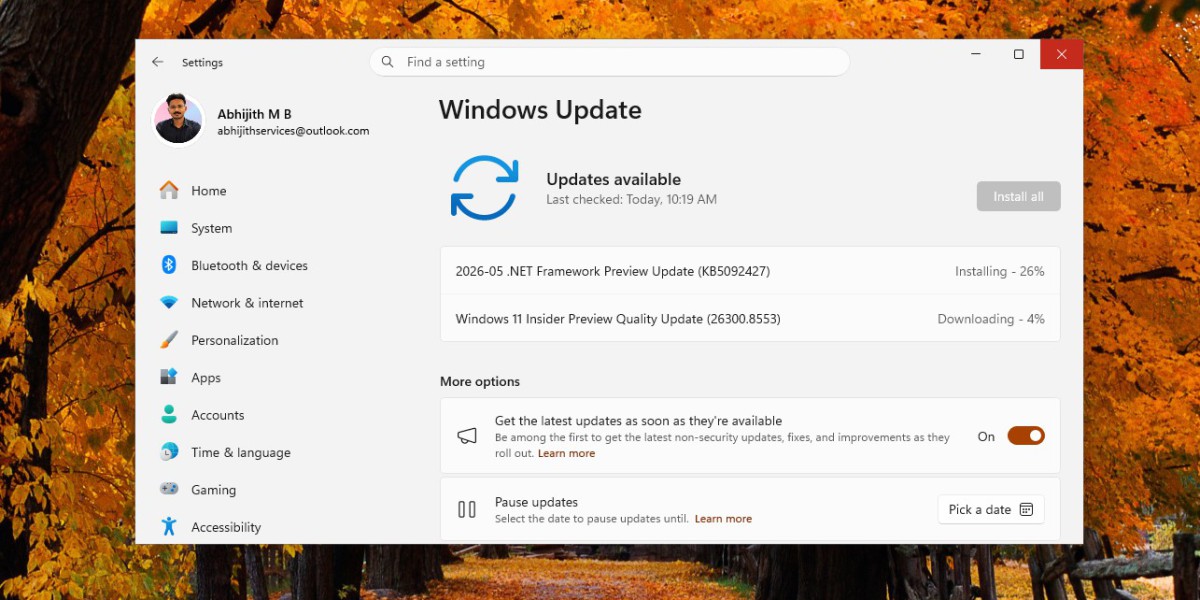Click the calendar icon in Pick a date
1200x600 pixels.
pyautogui.click(x=1026, y=509)
